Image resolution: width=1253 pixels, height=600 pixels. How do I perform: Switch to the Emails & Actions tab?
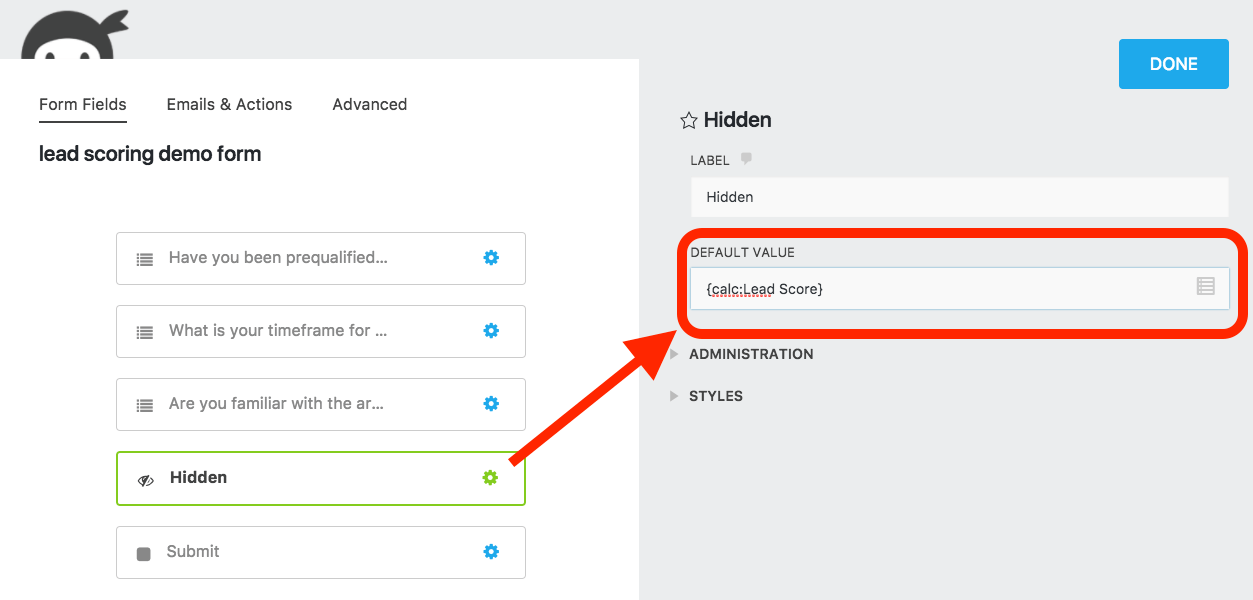[x=229, y=104]
